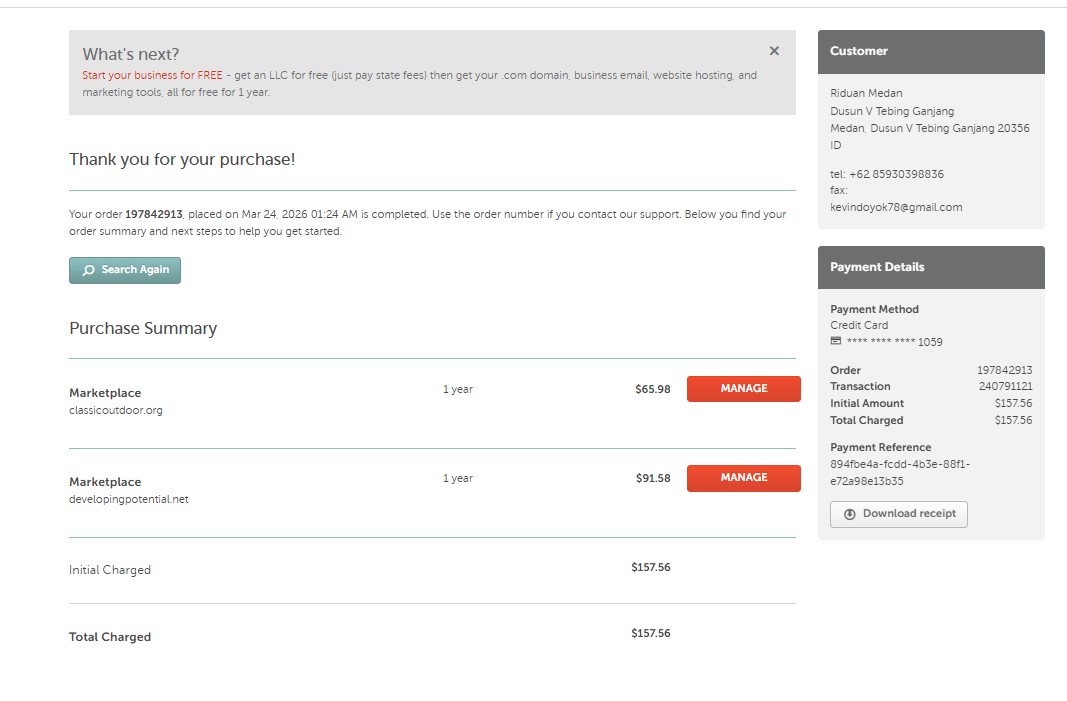Click the Transaction number 240791121

1005,386
